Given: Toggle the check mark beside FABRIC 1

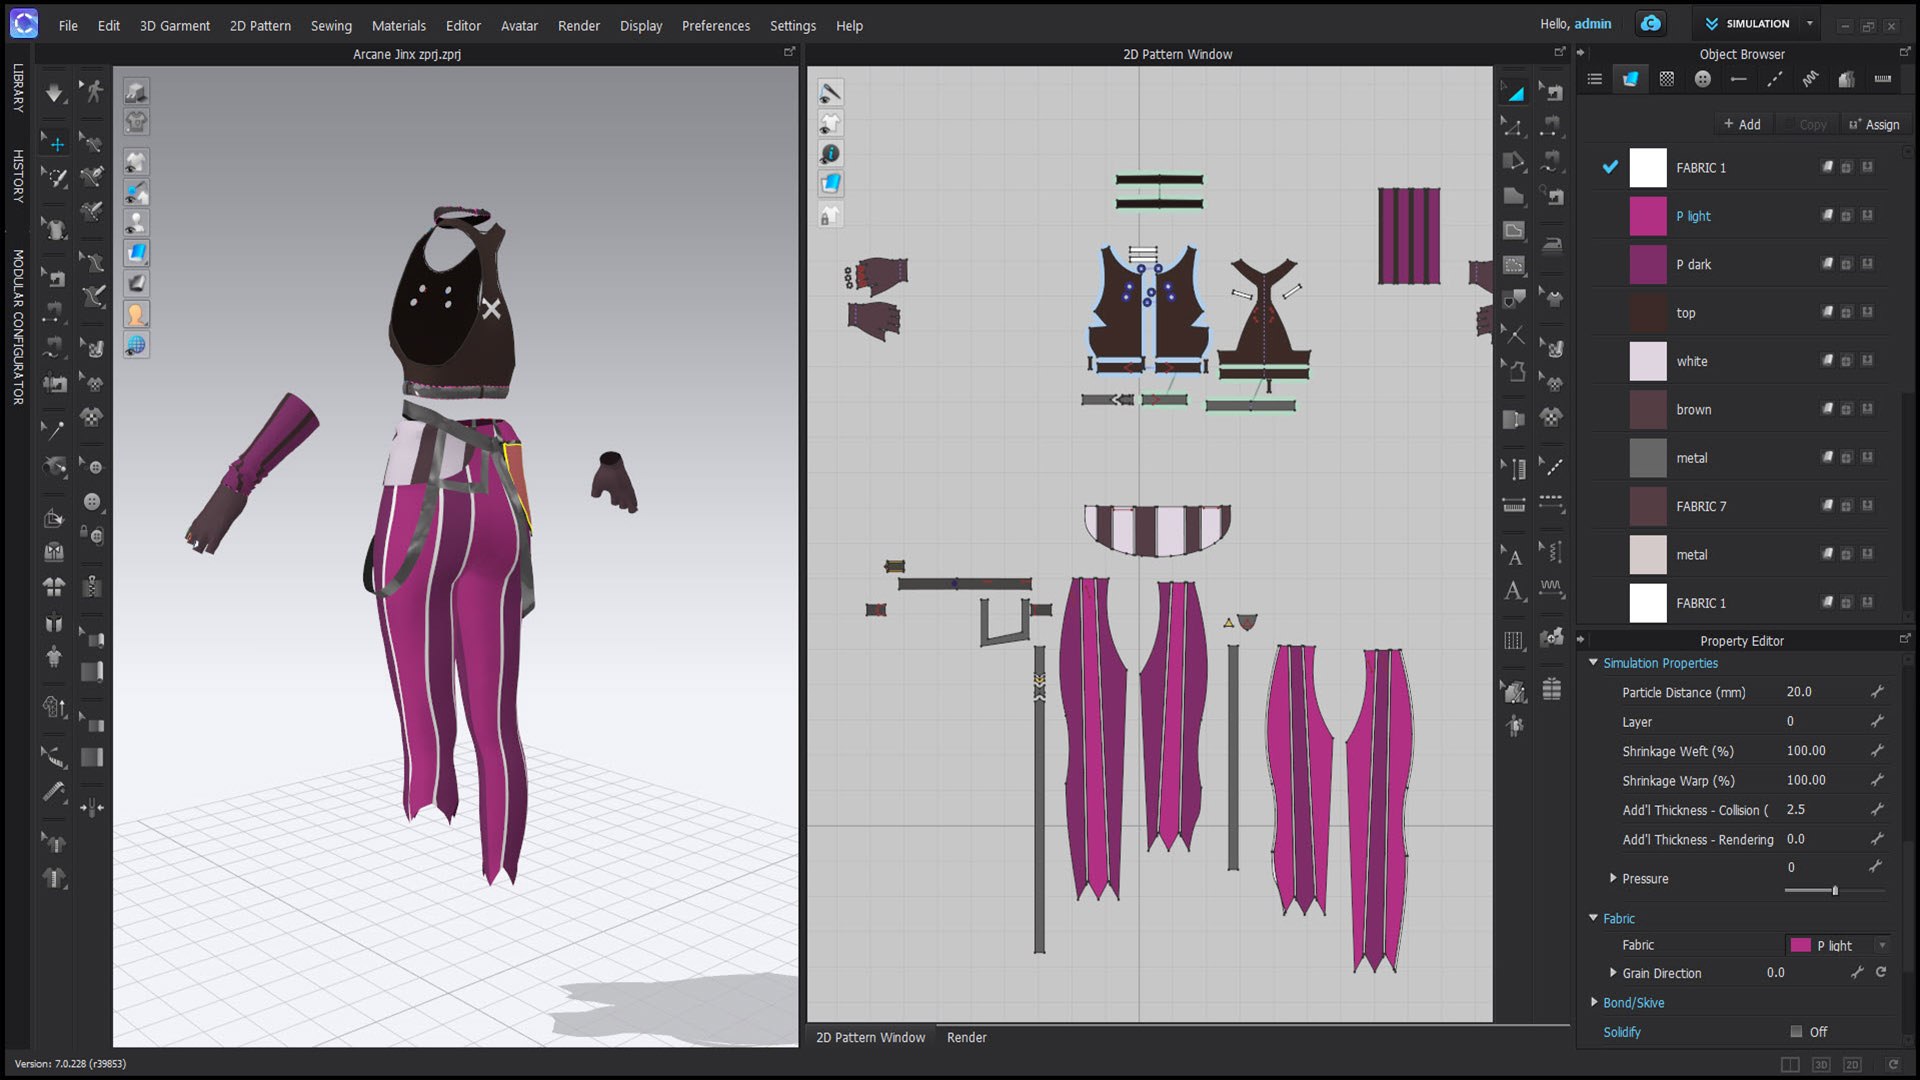Looking at the screenshot, I should pyautogui.click(x=1609, y=167).
